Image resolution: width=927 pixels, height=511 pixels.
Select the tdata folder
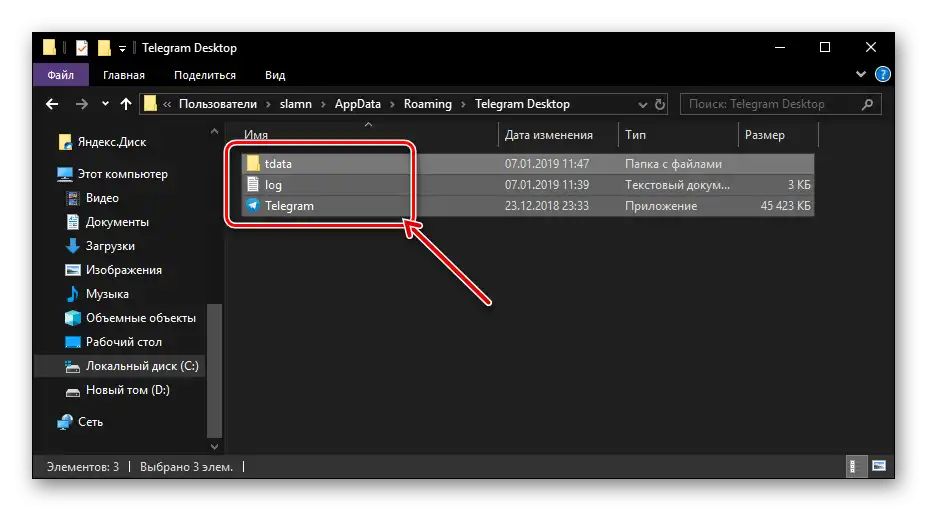pyautogui.click(x=527, y=164)
